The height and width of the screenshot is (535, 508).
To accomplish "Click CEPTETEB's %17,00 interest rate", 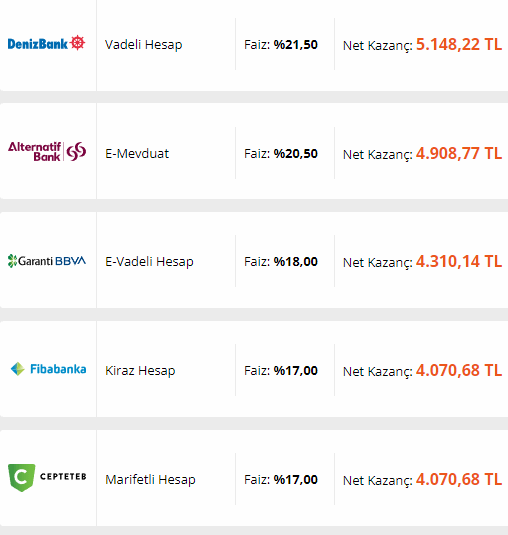I will 296,479.
